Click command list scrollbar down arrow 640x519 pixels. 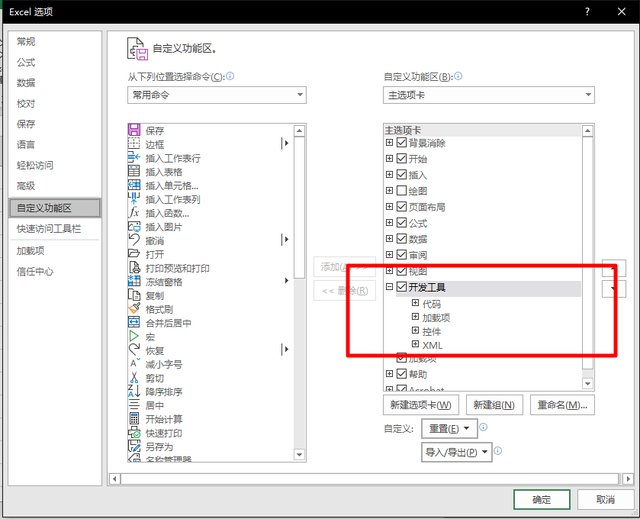click(299, 454)
